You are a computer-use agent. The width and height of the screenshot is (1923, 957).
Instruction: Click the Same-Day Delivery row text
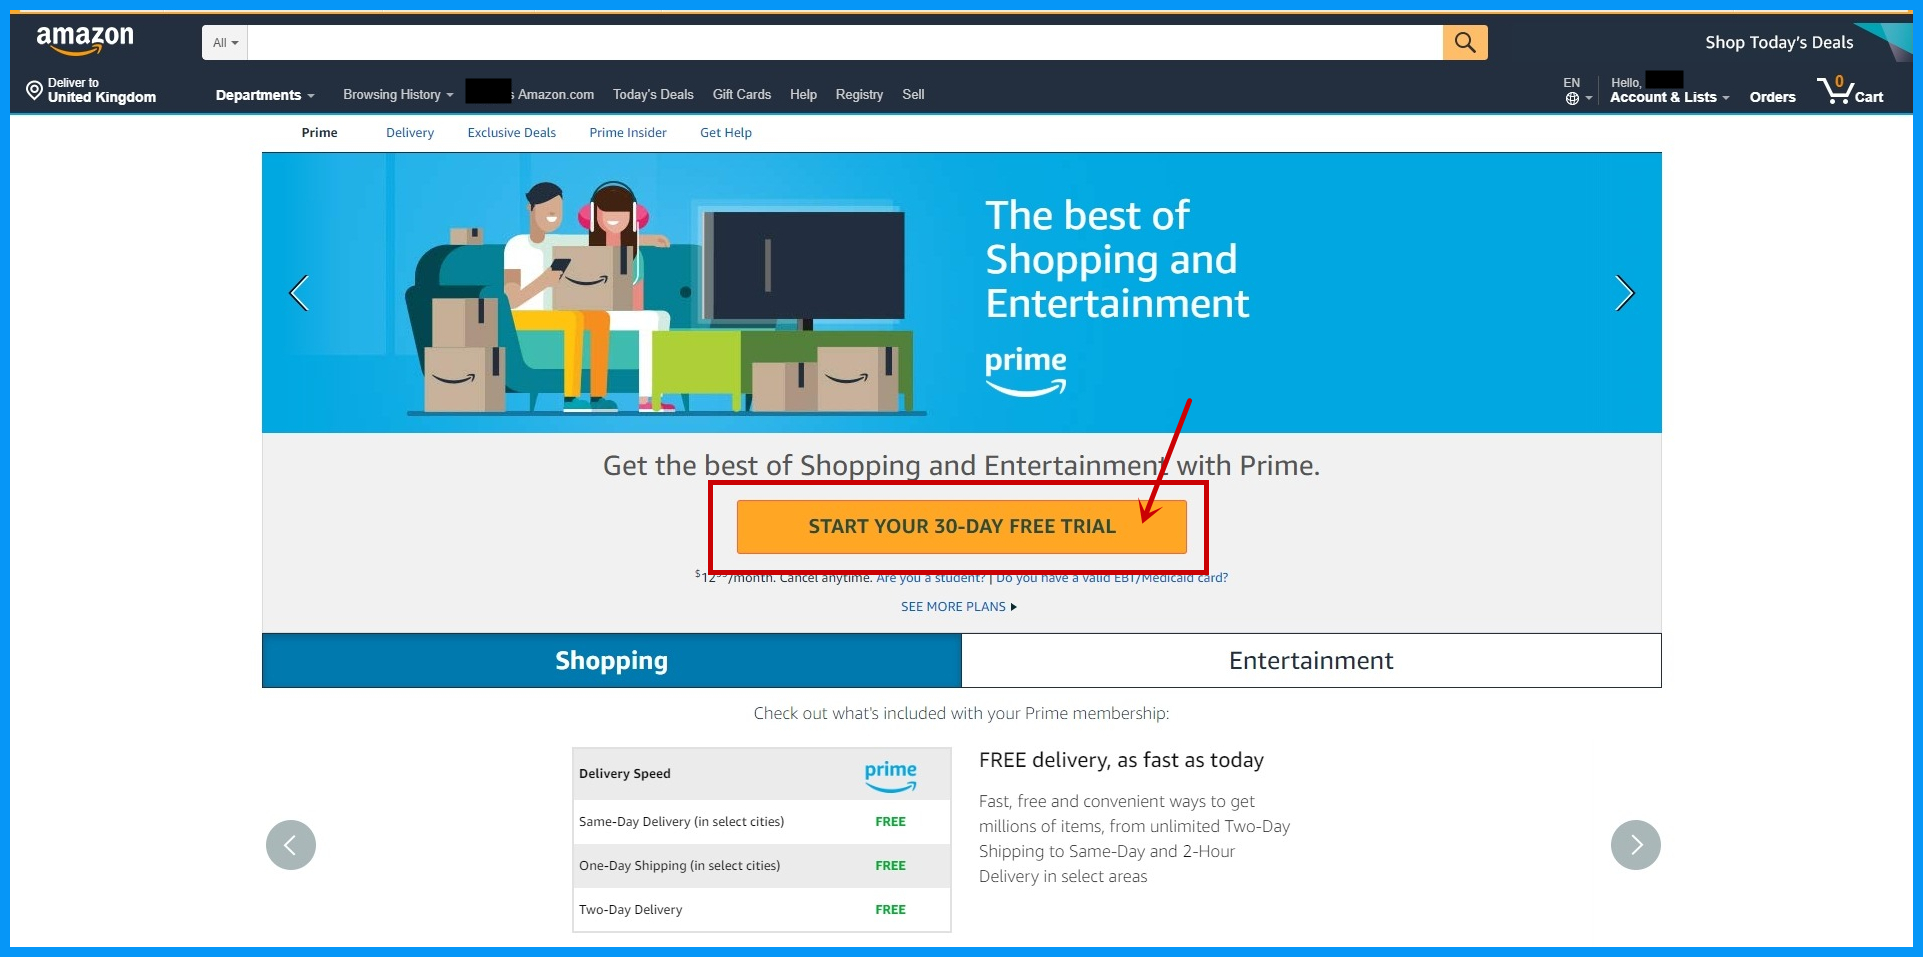[x=681, y=821]
